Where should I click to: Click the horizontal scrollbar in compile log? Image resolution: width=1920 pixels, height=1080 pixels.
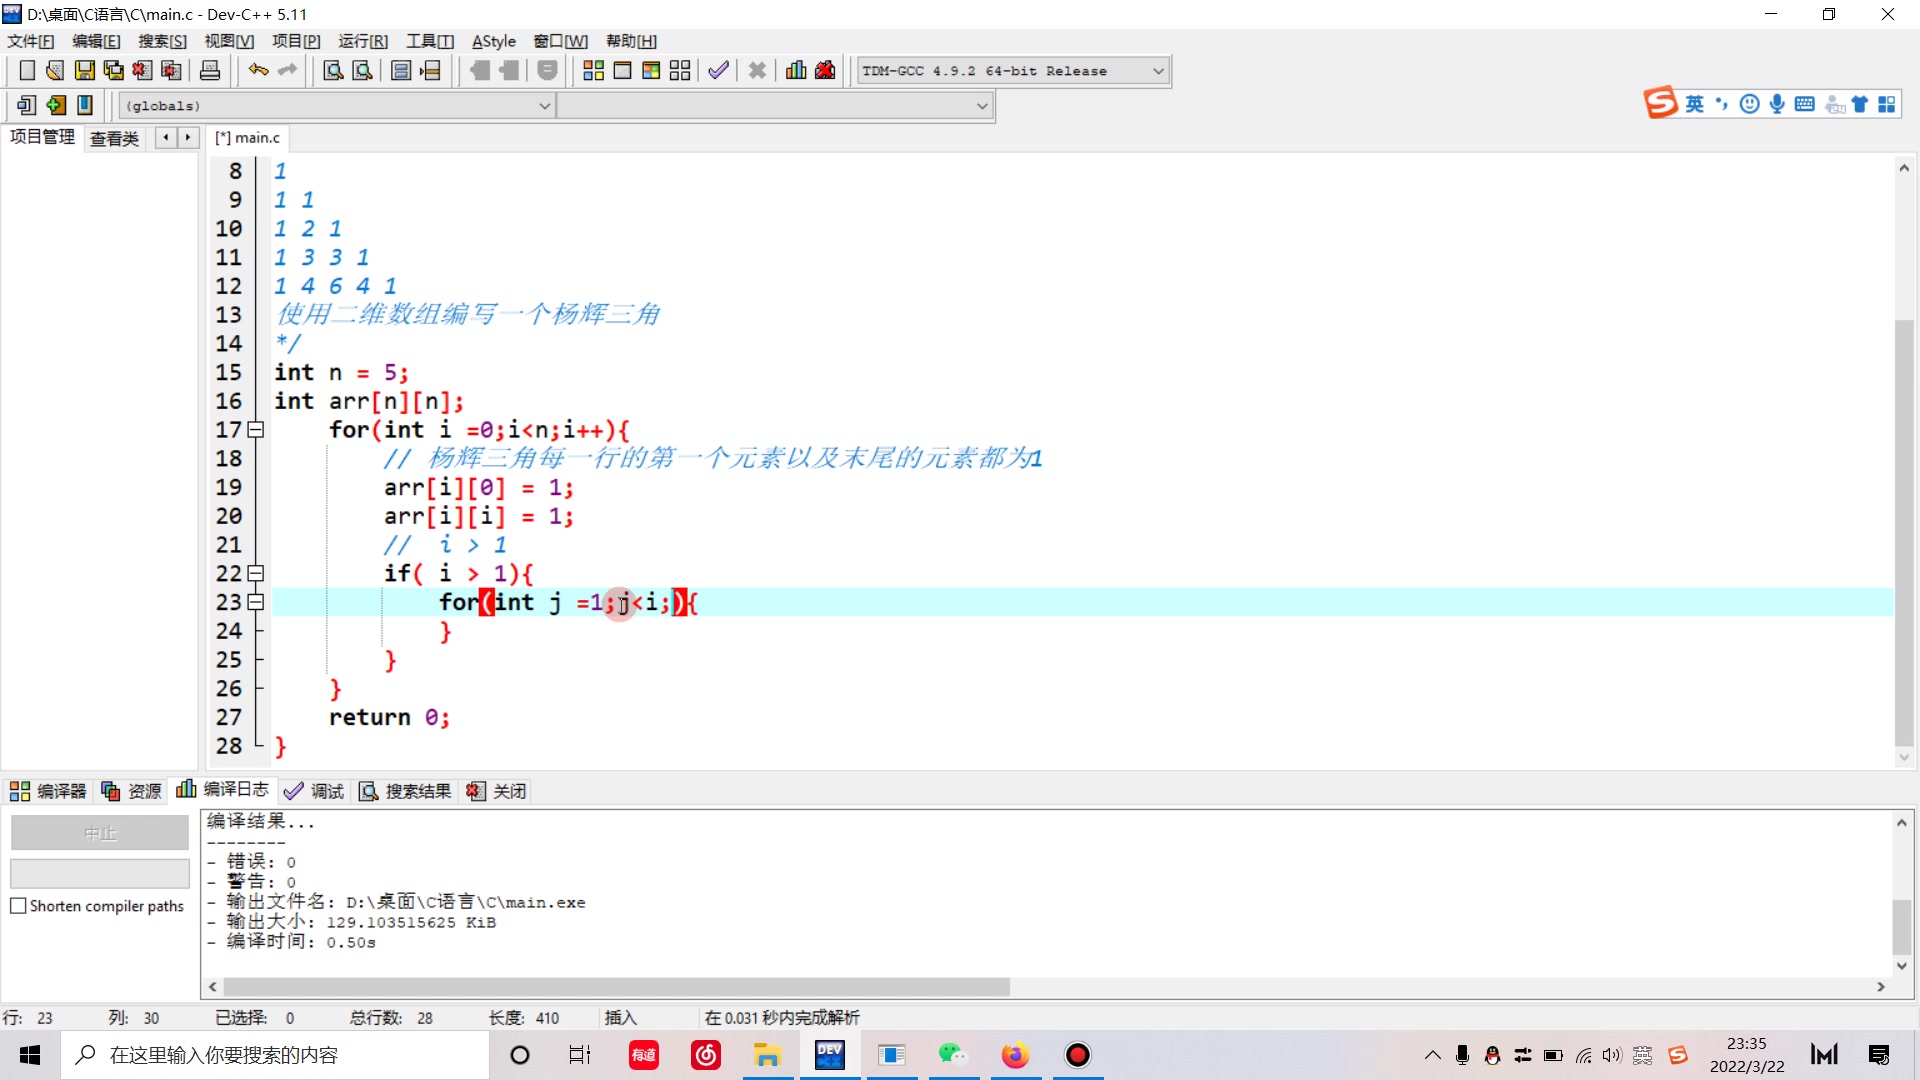pos(615,987)
